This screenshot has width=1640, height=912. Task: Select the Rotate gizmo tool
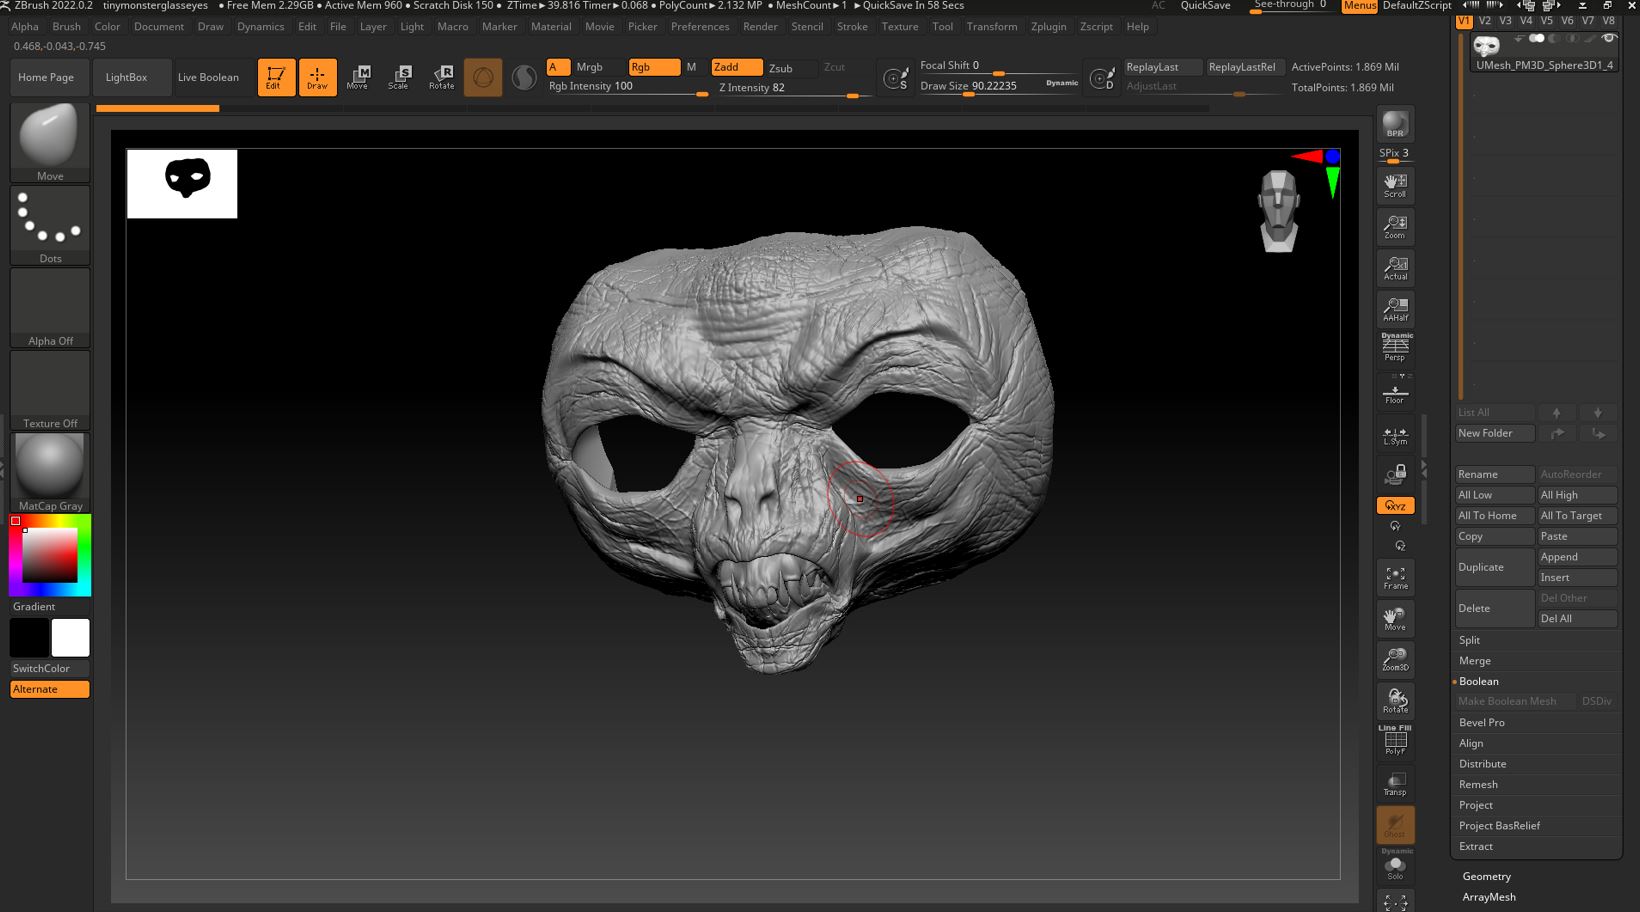442,77
